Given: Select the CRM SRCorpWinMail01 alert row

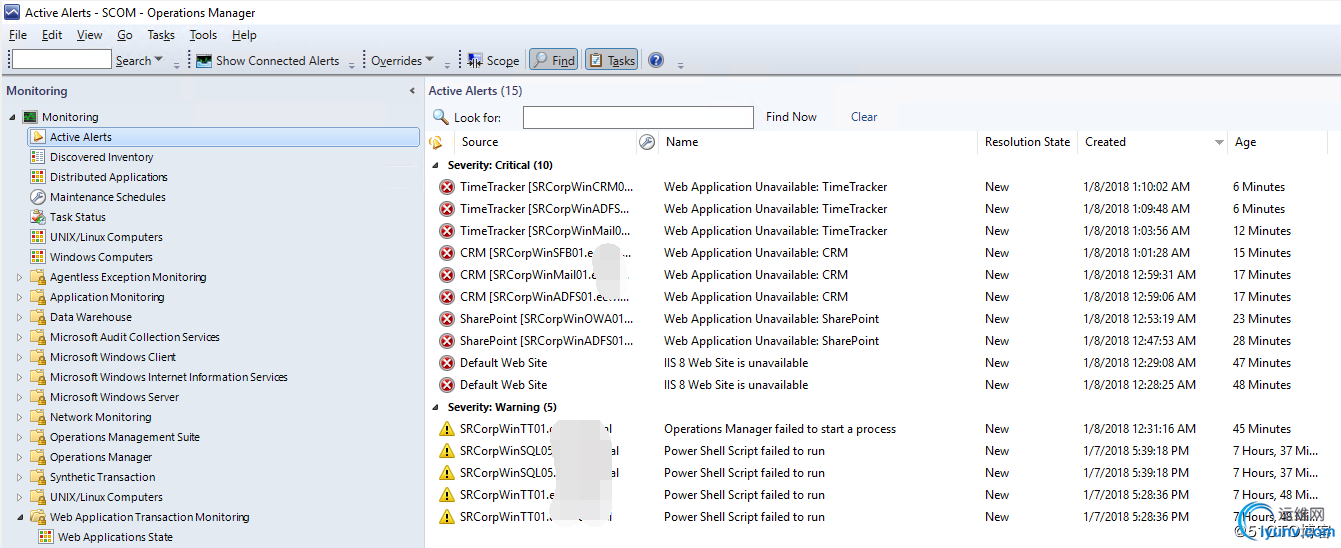Looking at the screenshot, I should point(883,275).
